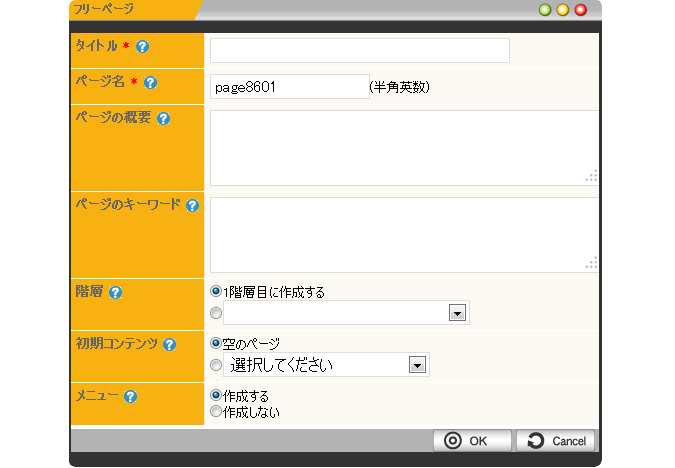Viewport: 675px width, 468px height.
Task: Click the red circle close button
Action: pos(581,10)
